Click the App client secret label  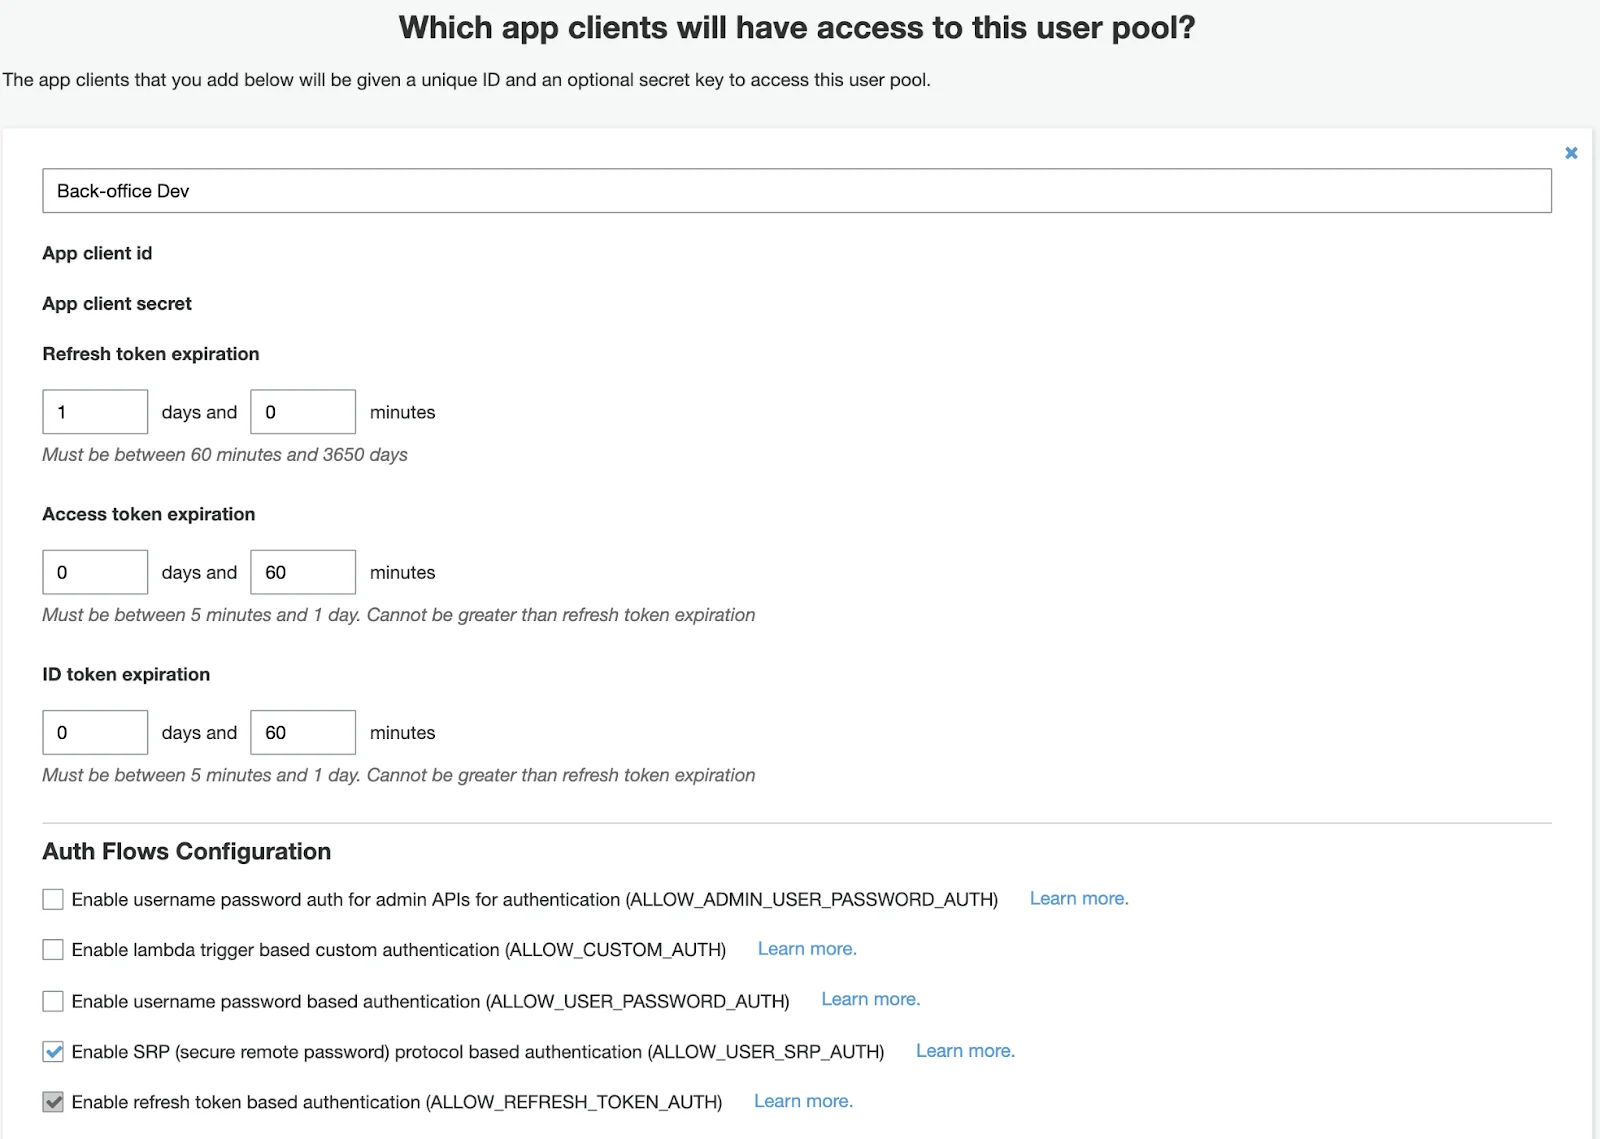pos(117,303)
